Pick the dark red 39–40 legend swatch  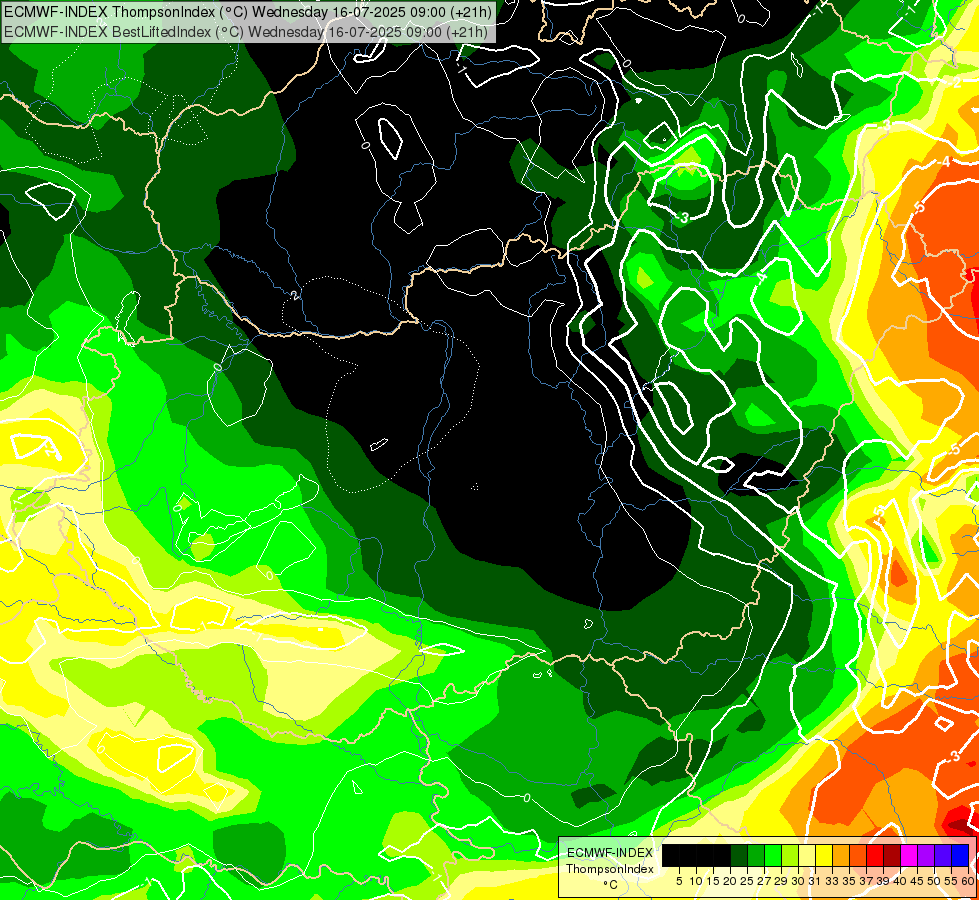click(893, 856)
